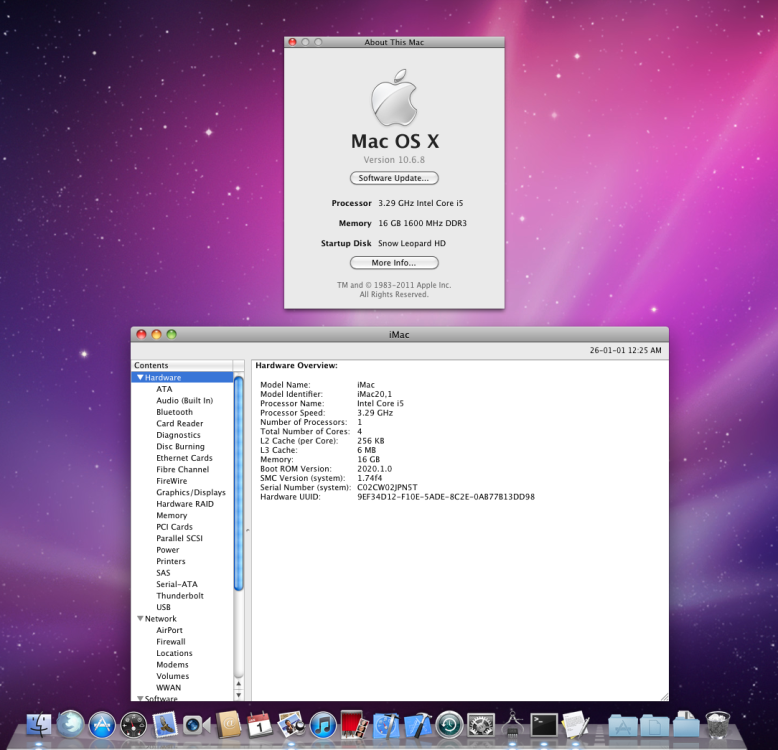Zoom the iMac profiler window
Screen dimensions: 778x750
pos(171,334)
